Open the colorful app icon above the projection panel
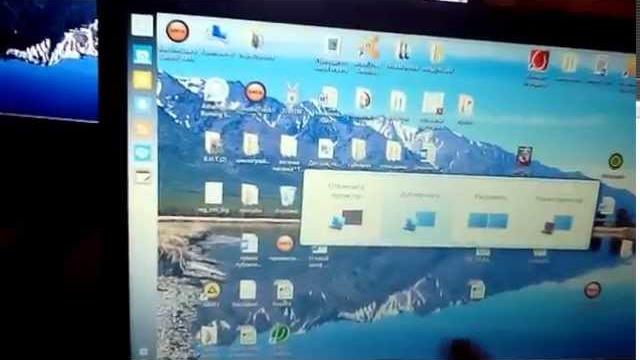This screenshot has height=360, width=640. tap(524, 156)
